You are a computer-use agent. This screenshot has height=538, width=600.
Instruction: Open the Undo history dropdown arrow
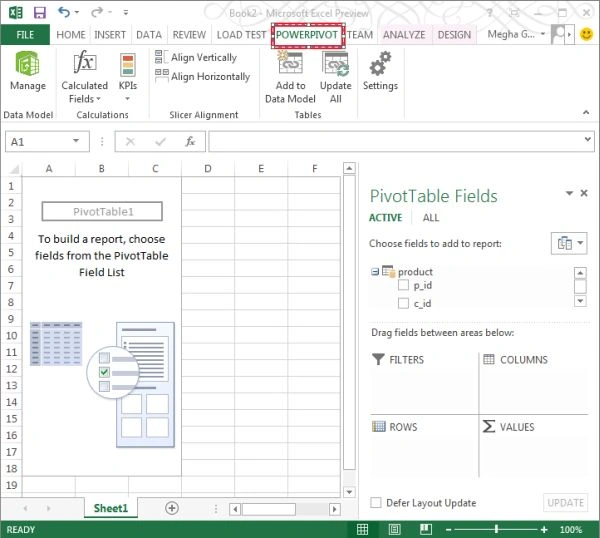click(77, 13)
